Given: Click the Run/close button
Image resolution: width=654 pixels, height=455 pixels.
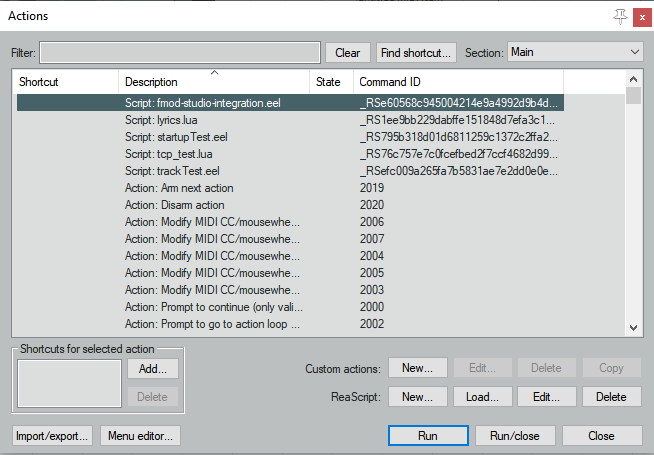Looking at the screenshot, I should tap(514, 436).
